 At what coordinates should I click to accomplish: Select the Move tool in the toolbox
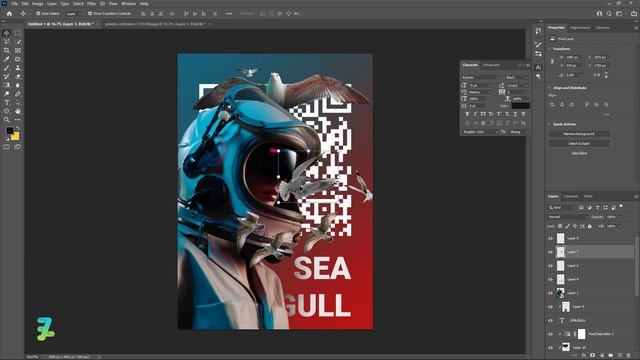pyautogui.click(x=7, y=33)
